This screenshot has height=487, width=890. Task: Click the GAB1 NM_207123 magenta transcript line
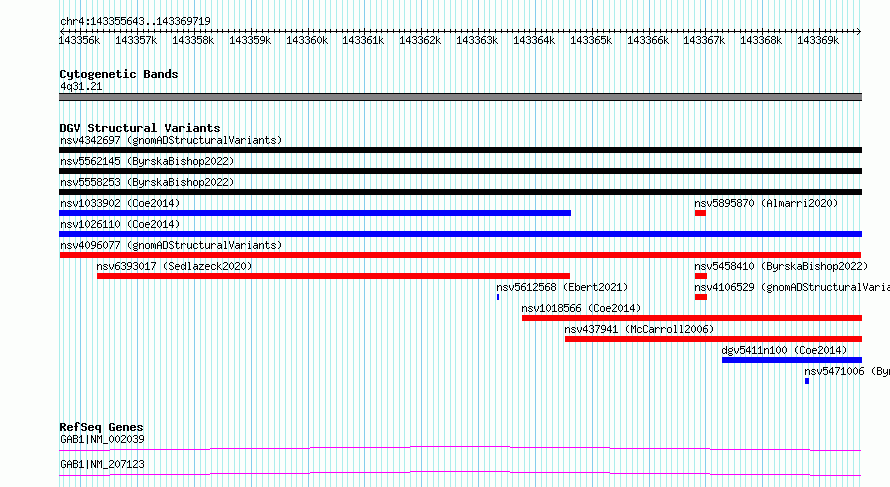coord(460,473)
